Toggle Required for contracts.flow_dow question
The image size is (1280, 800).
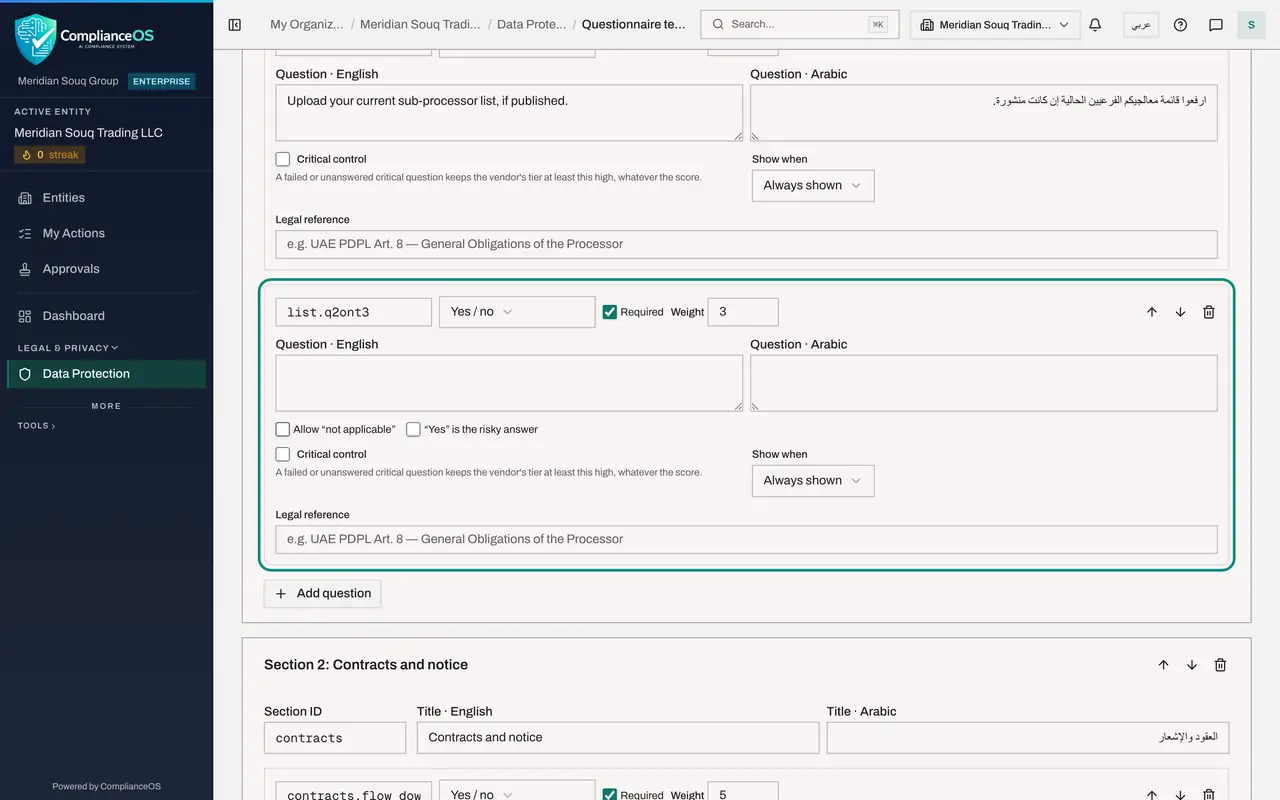tap(610, 794)
